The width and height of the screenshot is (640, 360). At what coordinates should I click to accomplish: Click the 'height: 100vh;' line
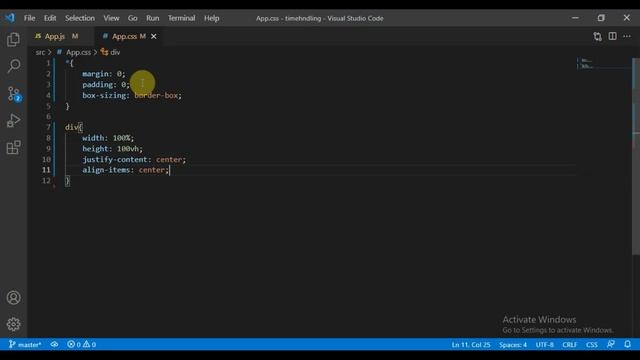(x=113, y=149)
